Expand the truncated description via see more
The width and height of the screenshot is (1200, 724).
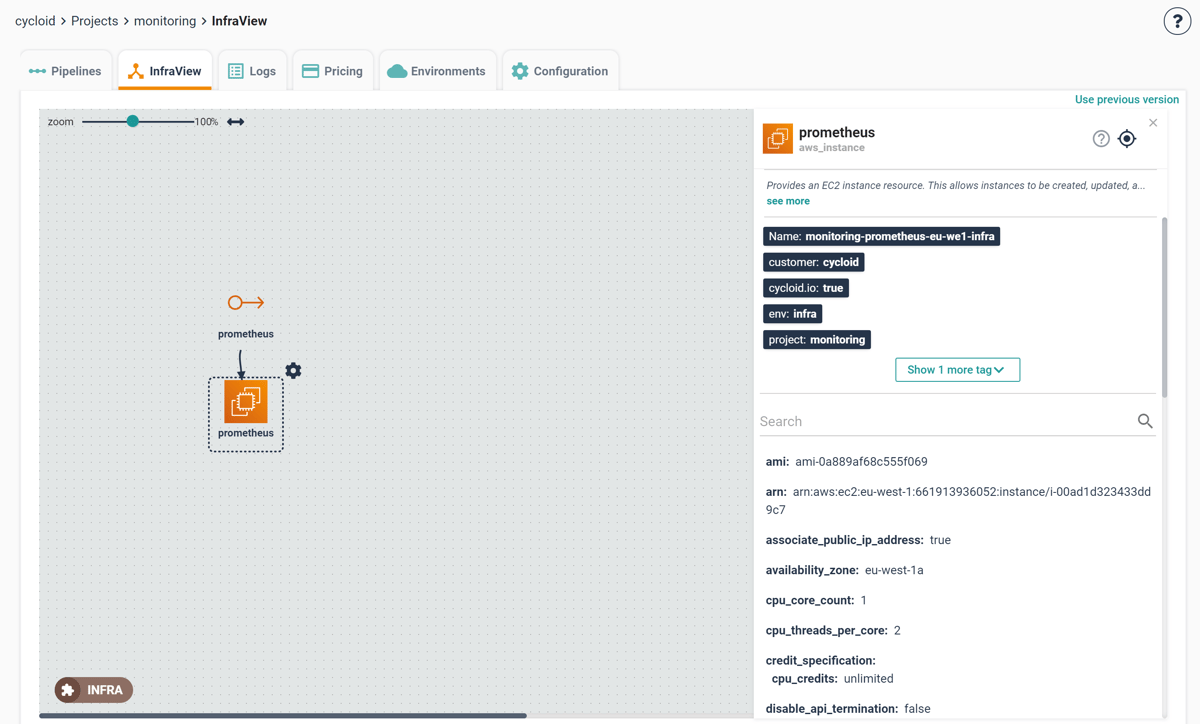pos(788,200)
